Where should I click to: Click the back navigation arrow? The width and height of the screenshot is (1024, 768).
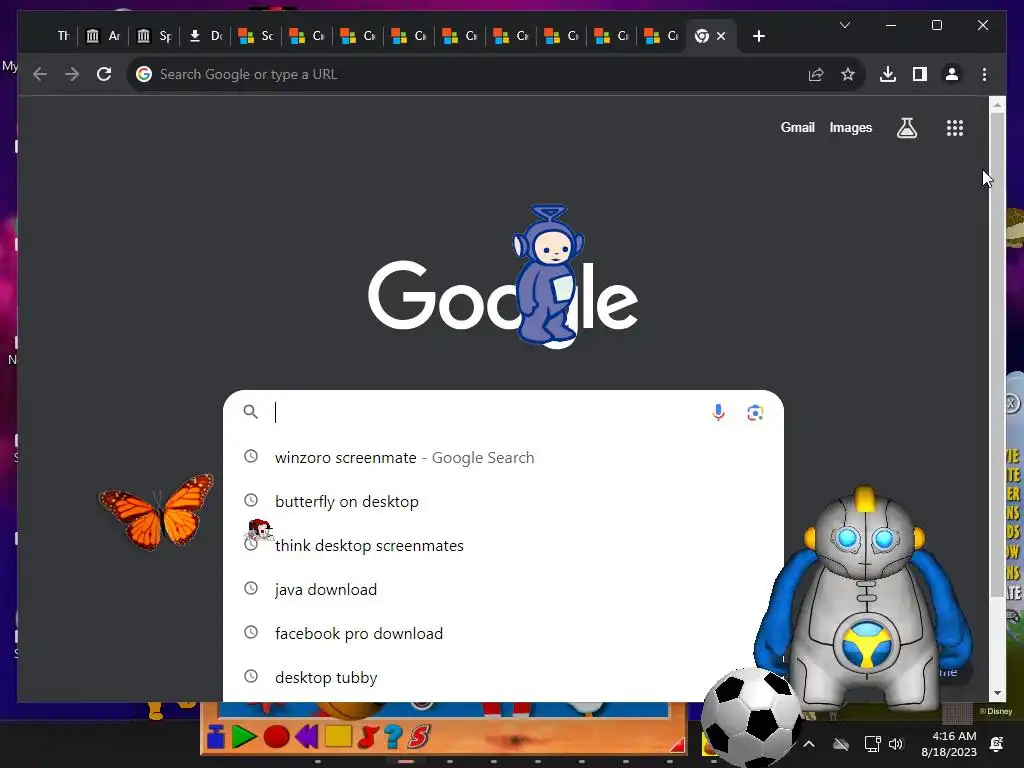[40, 74]
